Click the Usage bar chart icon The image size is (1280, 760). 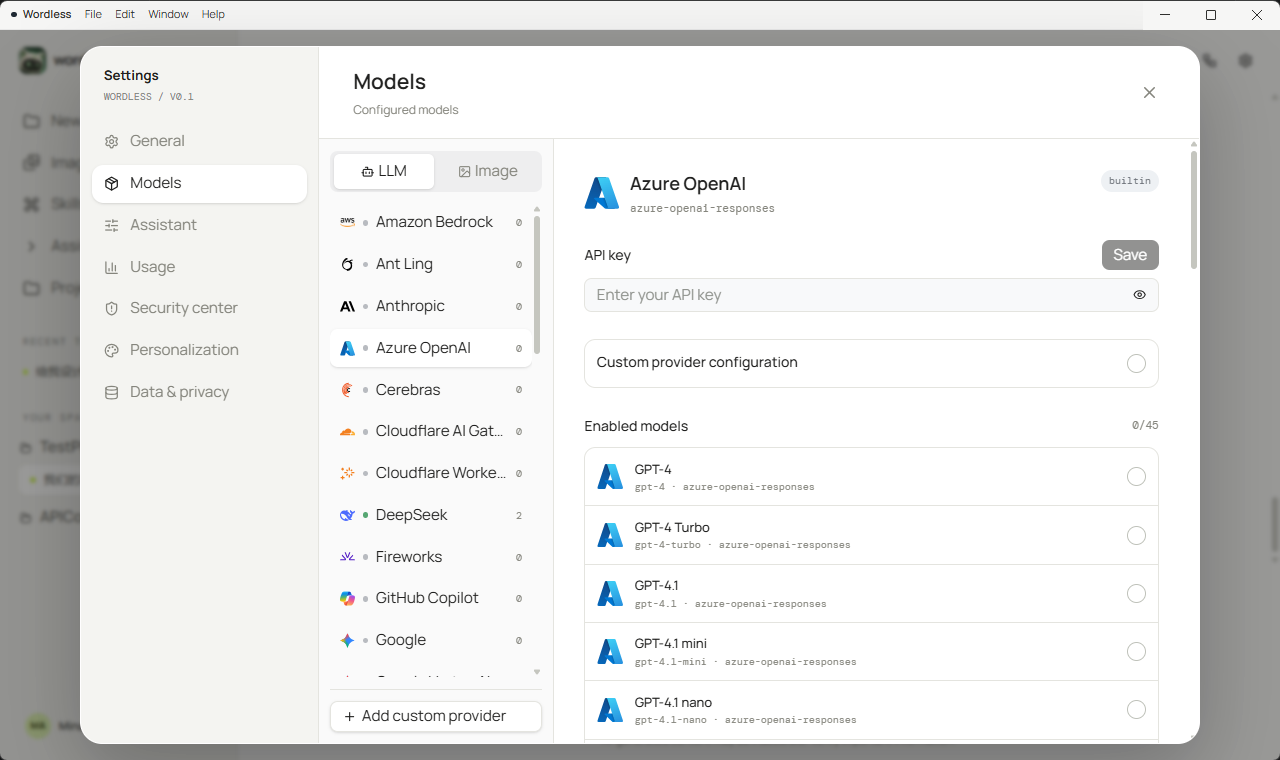(112, 268)
